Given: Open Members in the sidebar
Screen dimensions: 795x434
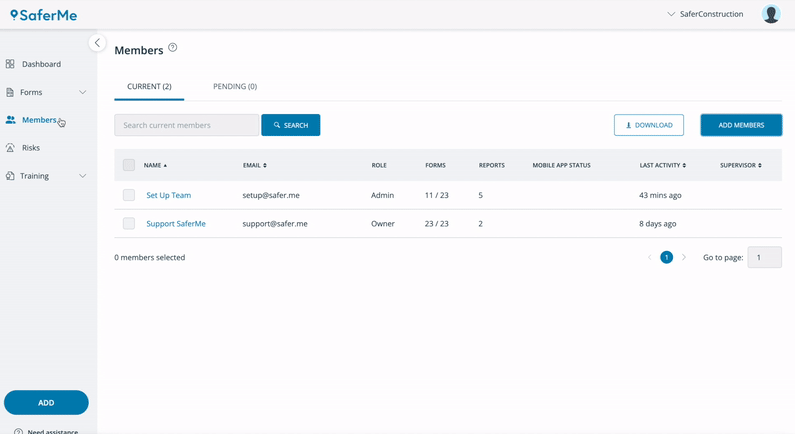Looking at the screenshot, I should point(39,120).
